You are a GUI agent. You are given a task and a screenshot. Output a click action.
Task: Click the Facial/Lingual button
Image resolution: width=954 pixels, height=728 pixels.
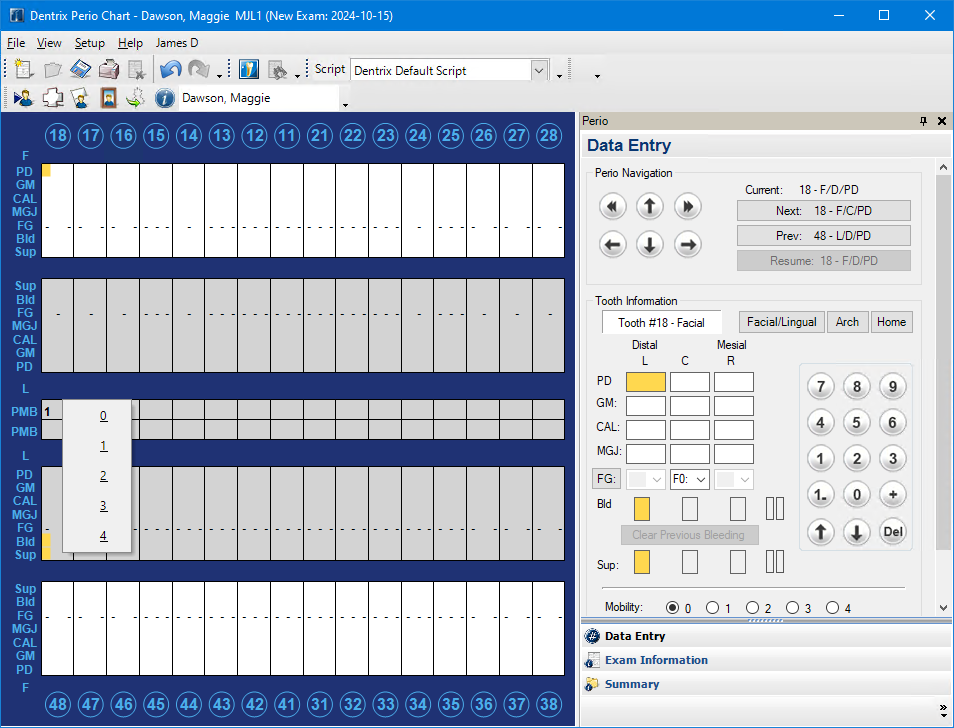(x=781, y=322)
